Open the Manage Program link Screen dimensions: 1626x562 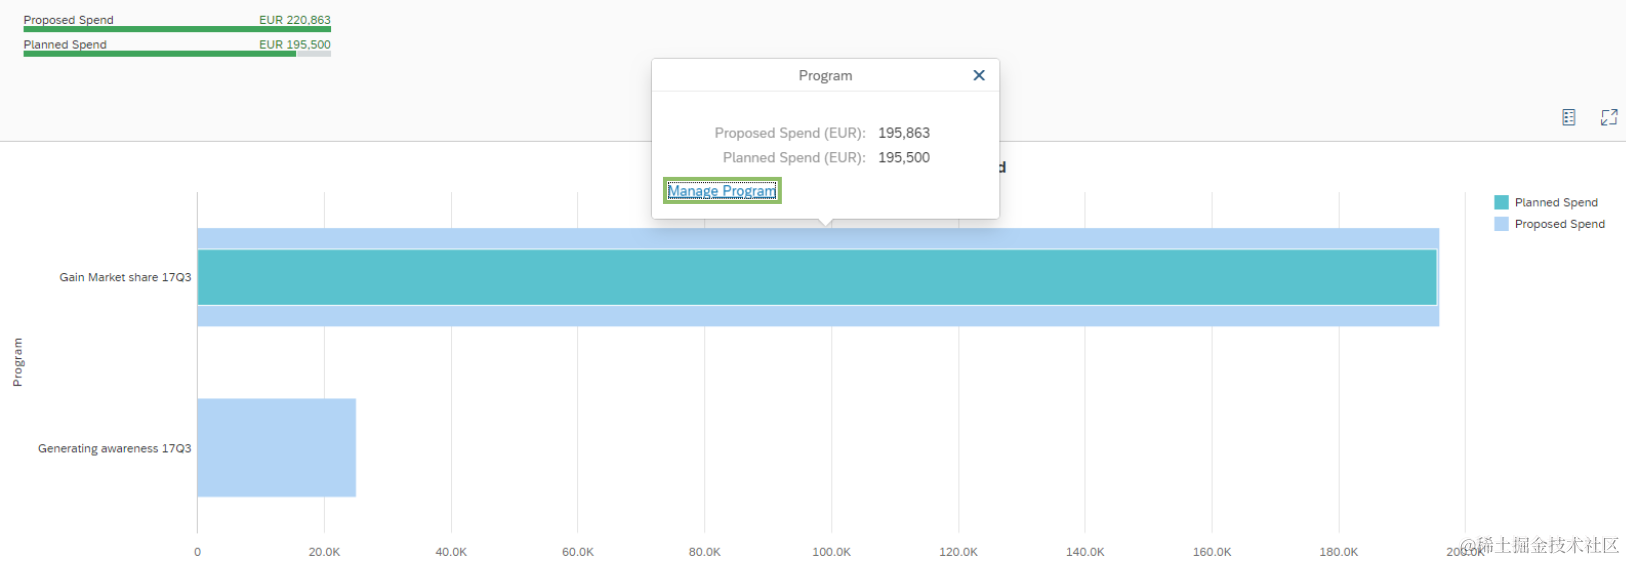coord(722,191)
